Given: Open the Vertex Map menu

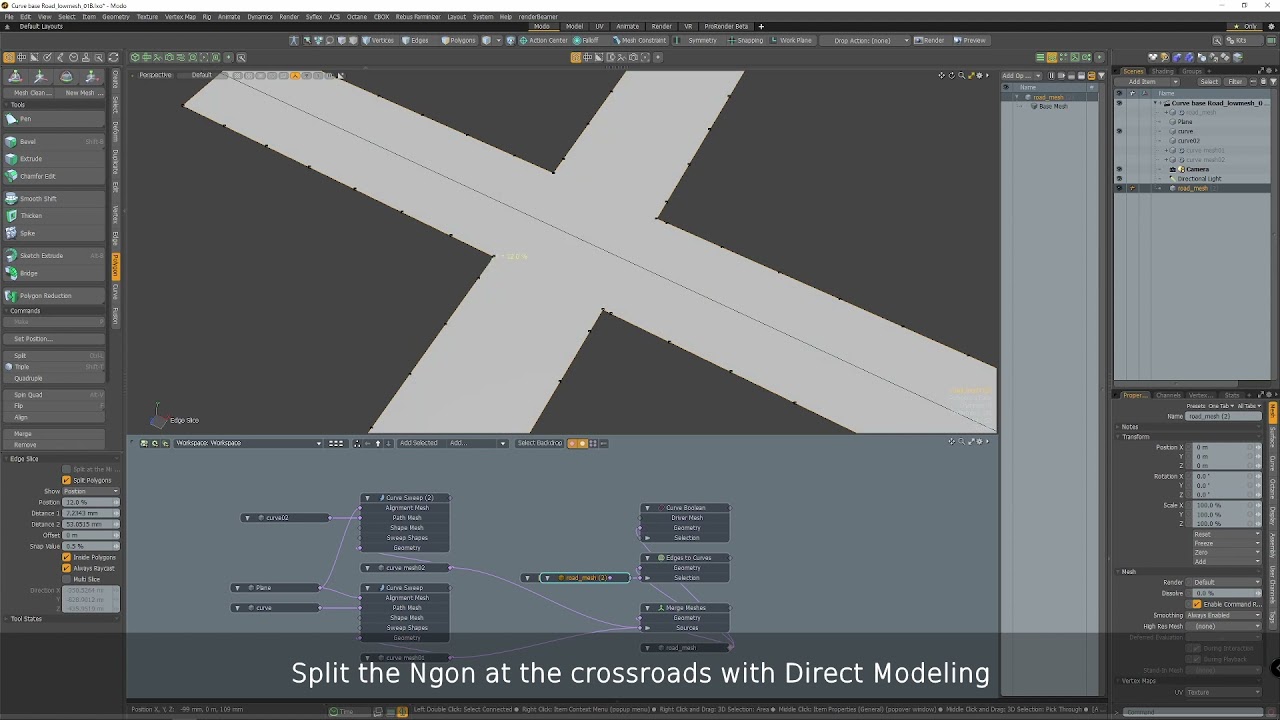Looking at the screenshot, I should (180, 17).
